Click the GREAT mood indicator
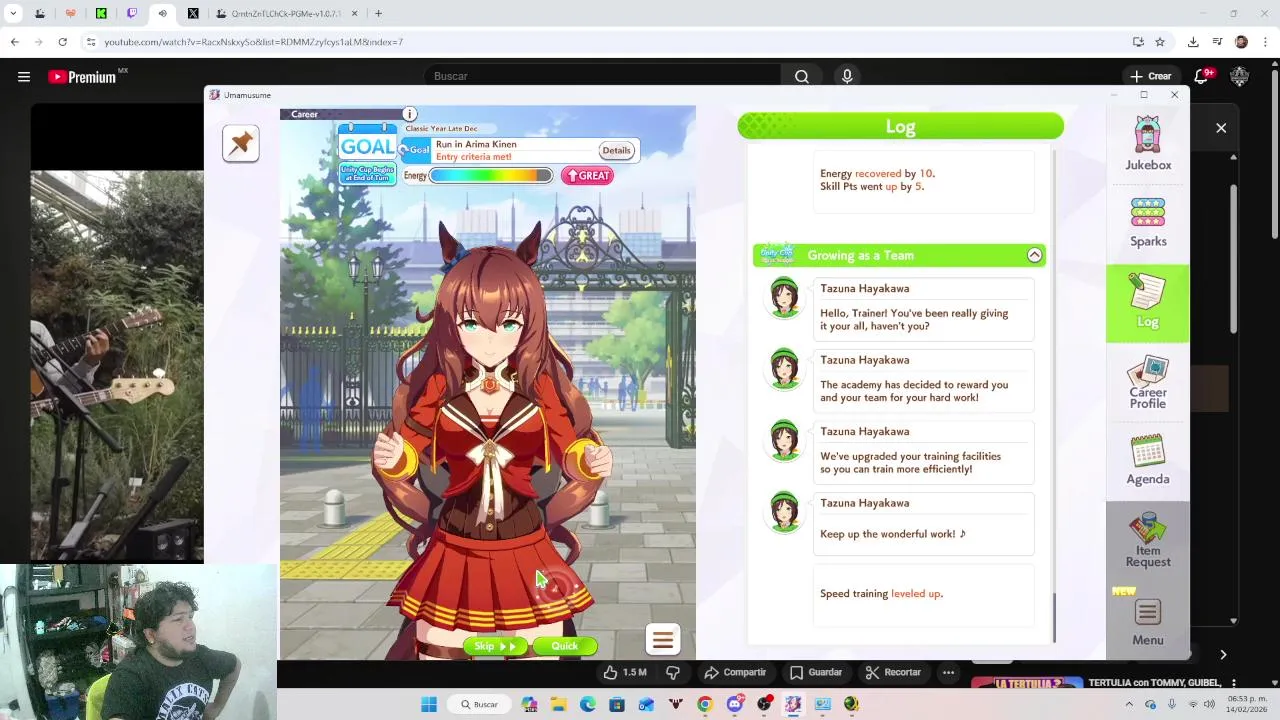The image size is (1280, 720). (587, 175)
